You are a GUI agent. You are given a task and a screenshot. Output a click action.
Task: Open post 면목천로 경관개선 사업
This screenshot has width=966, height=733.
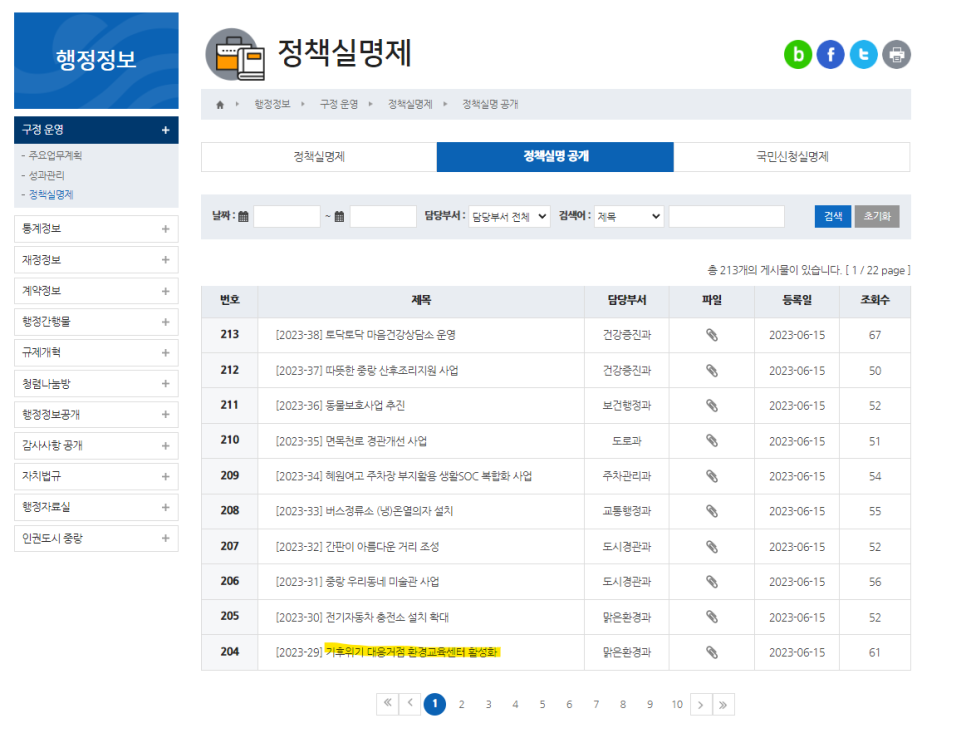pos(351,441)
